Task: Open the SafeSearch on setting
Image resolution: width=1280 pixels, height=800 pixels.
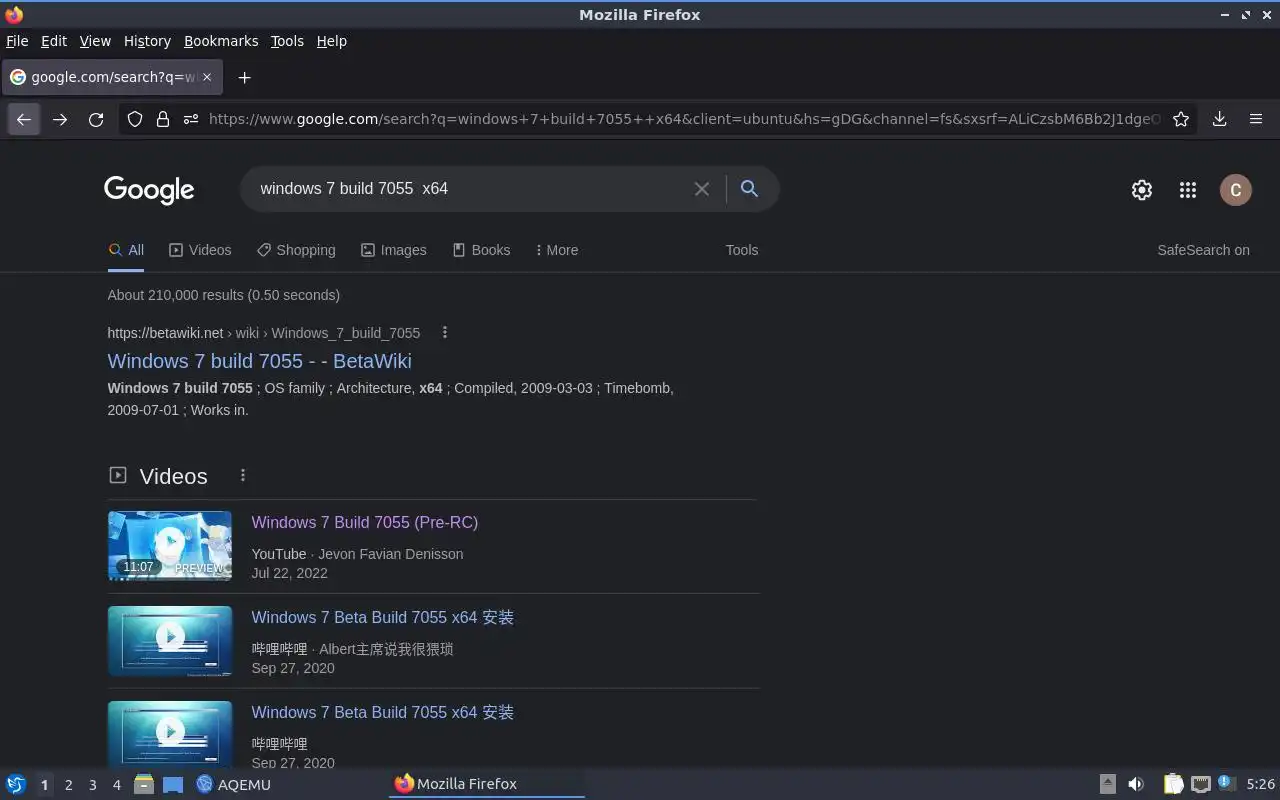Action: (1203, 250)
